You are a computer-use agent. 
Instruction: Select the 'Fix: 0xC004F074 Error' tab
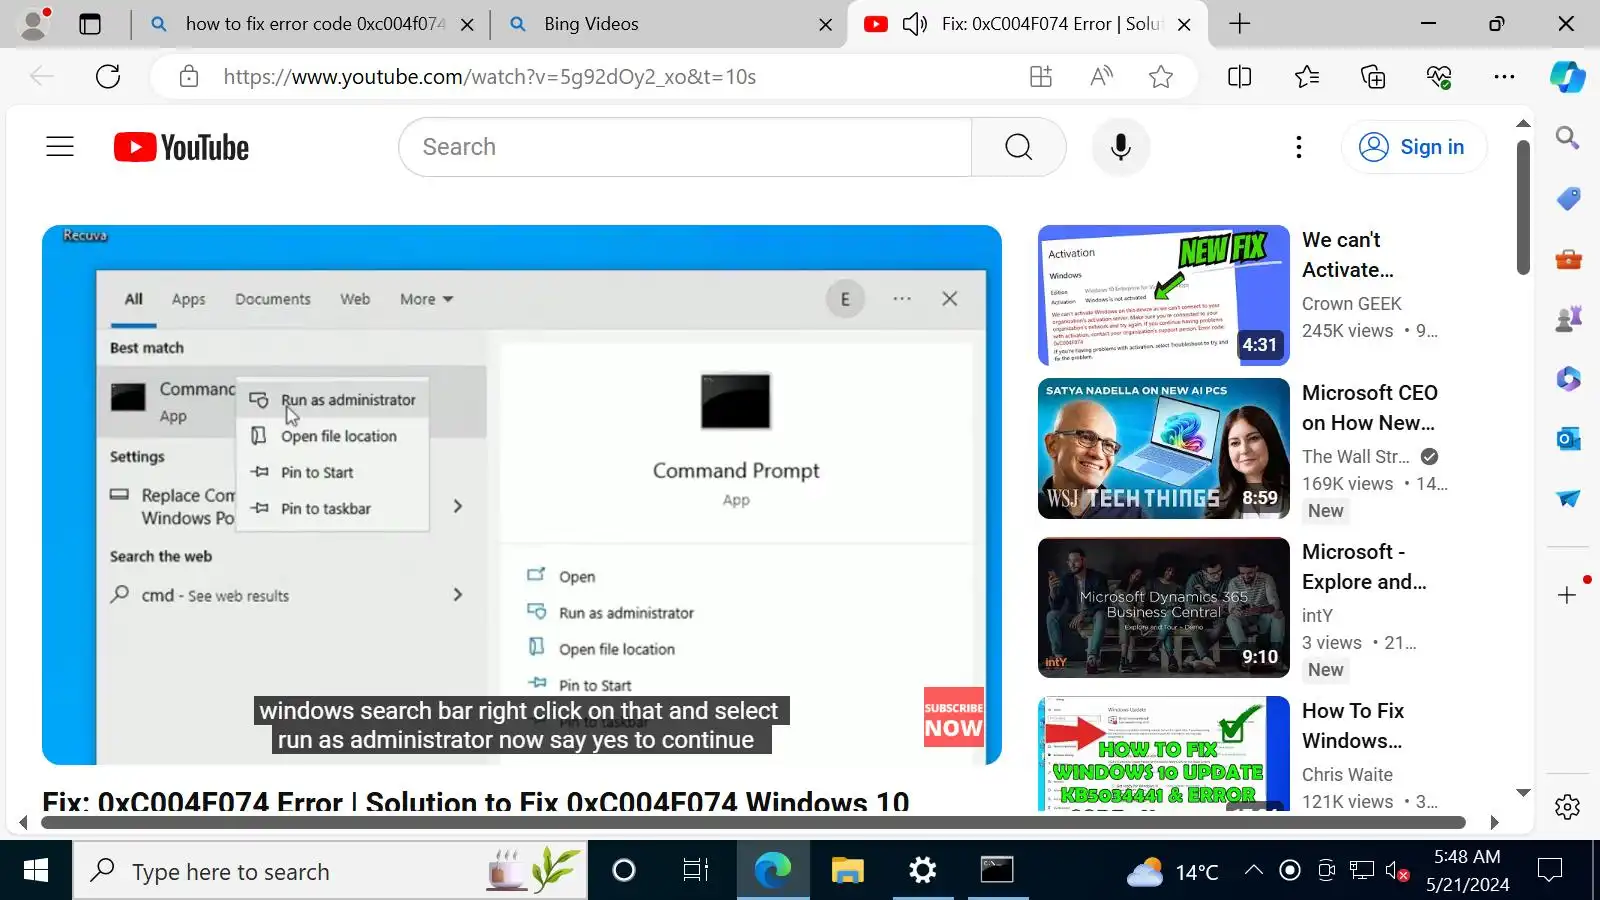click(x=1028, y=24)
